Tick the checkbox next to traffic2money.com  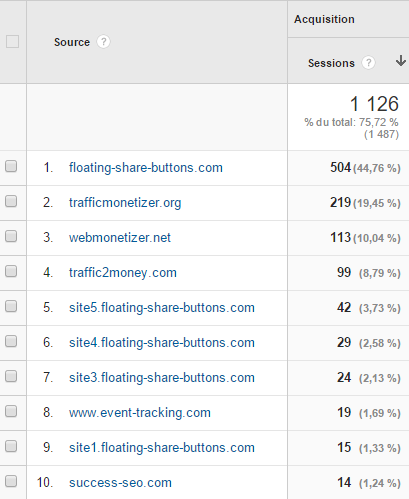tap(11, 271)
